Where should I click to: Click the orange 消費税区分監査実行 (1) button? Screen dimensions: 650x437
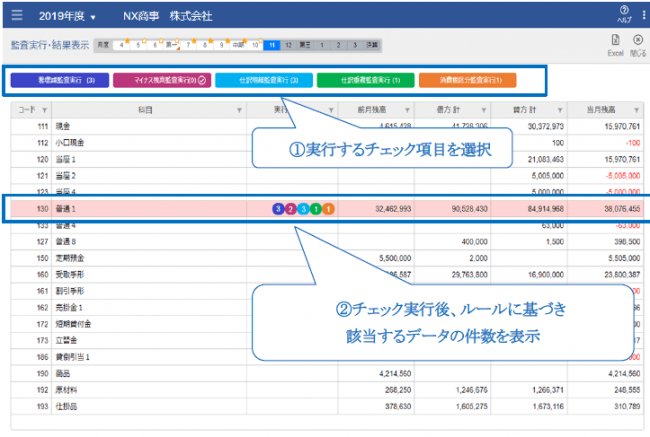468,80
